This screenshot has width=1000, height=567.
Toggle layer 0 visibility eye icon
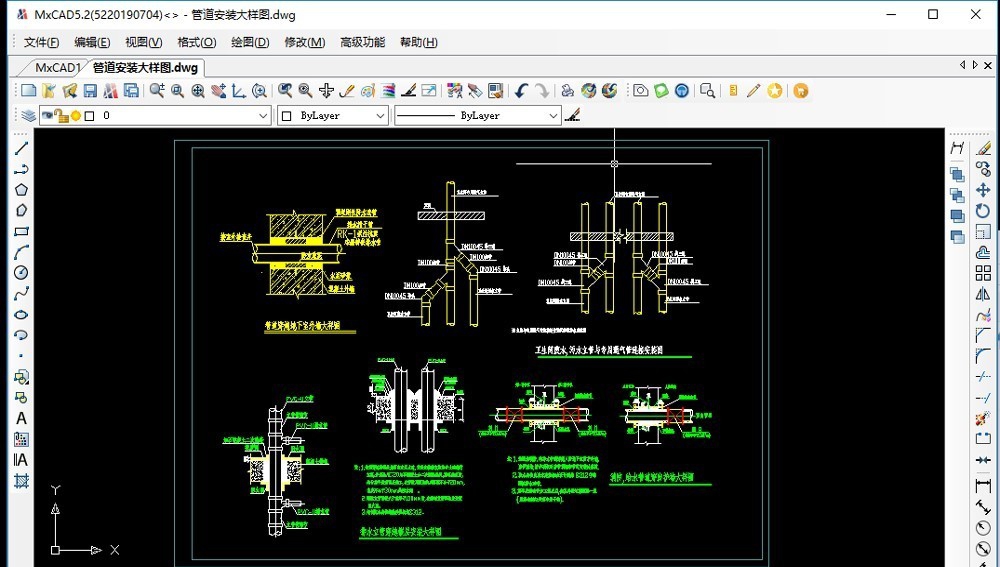46,116
